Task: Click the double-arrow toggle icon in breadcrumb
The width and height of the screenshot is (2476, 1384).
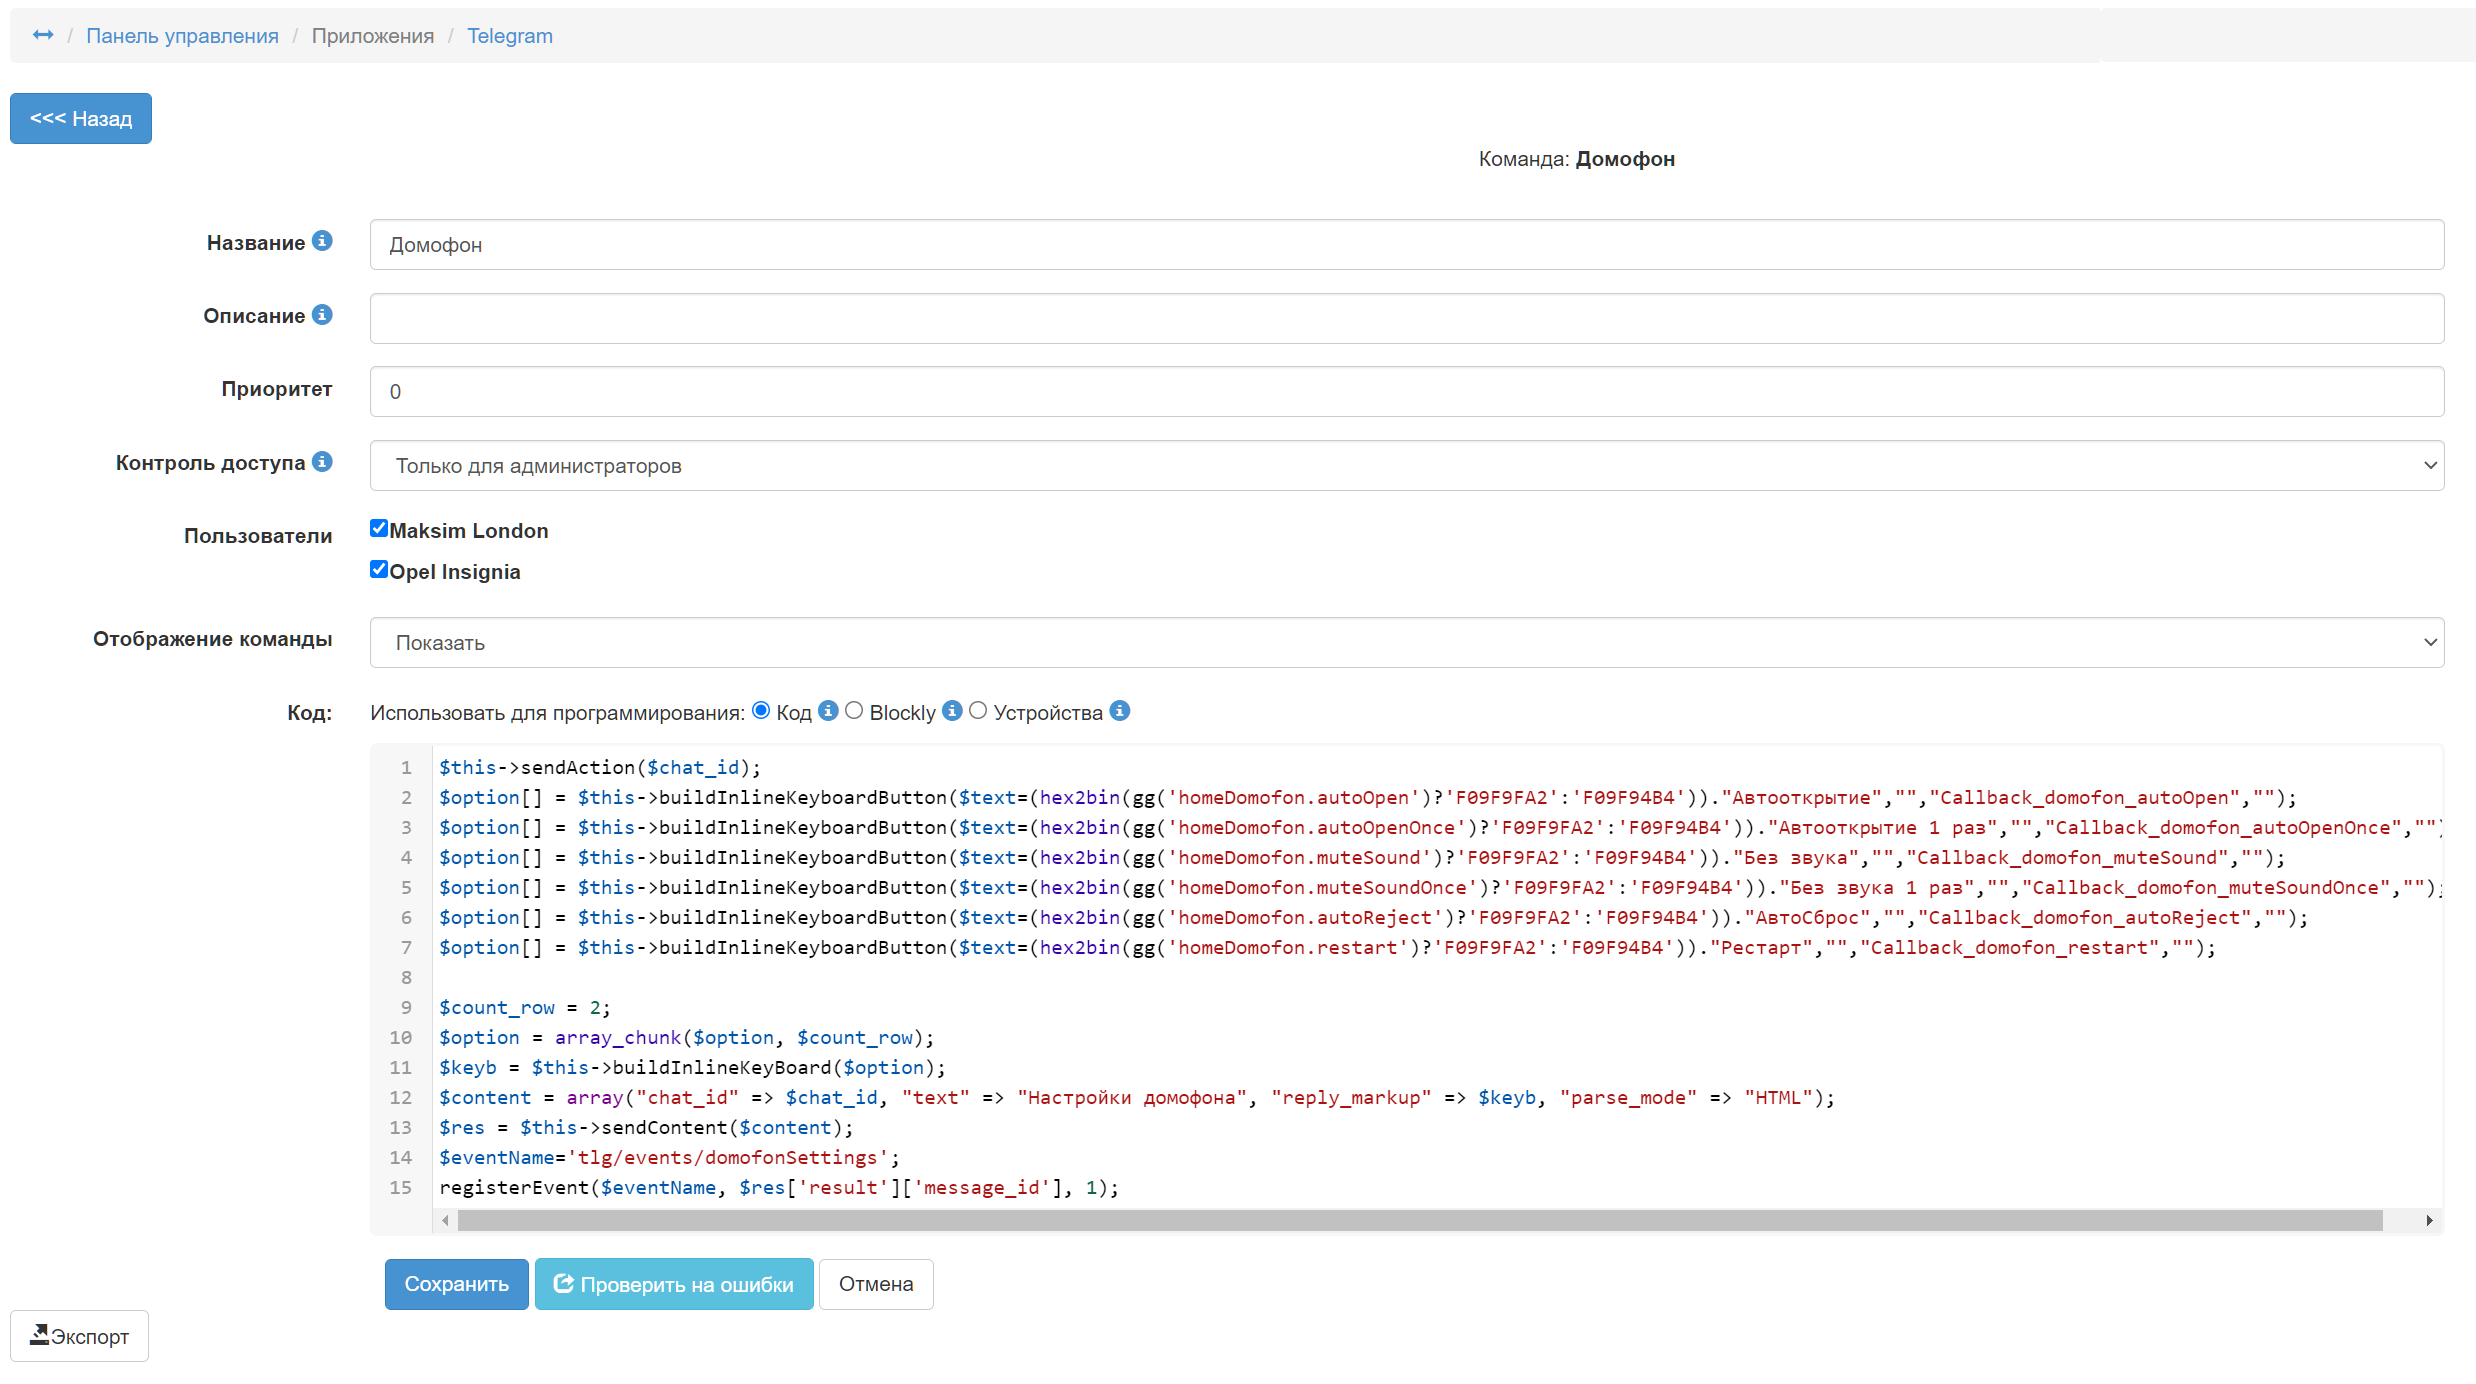Action: pos(43,35)
